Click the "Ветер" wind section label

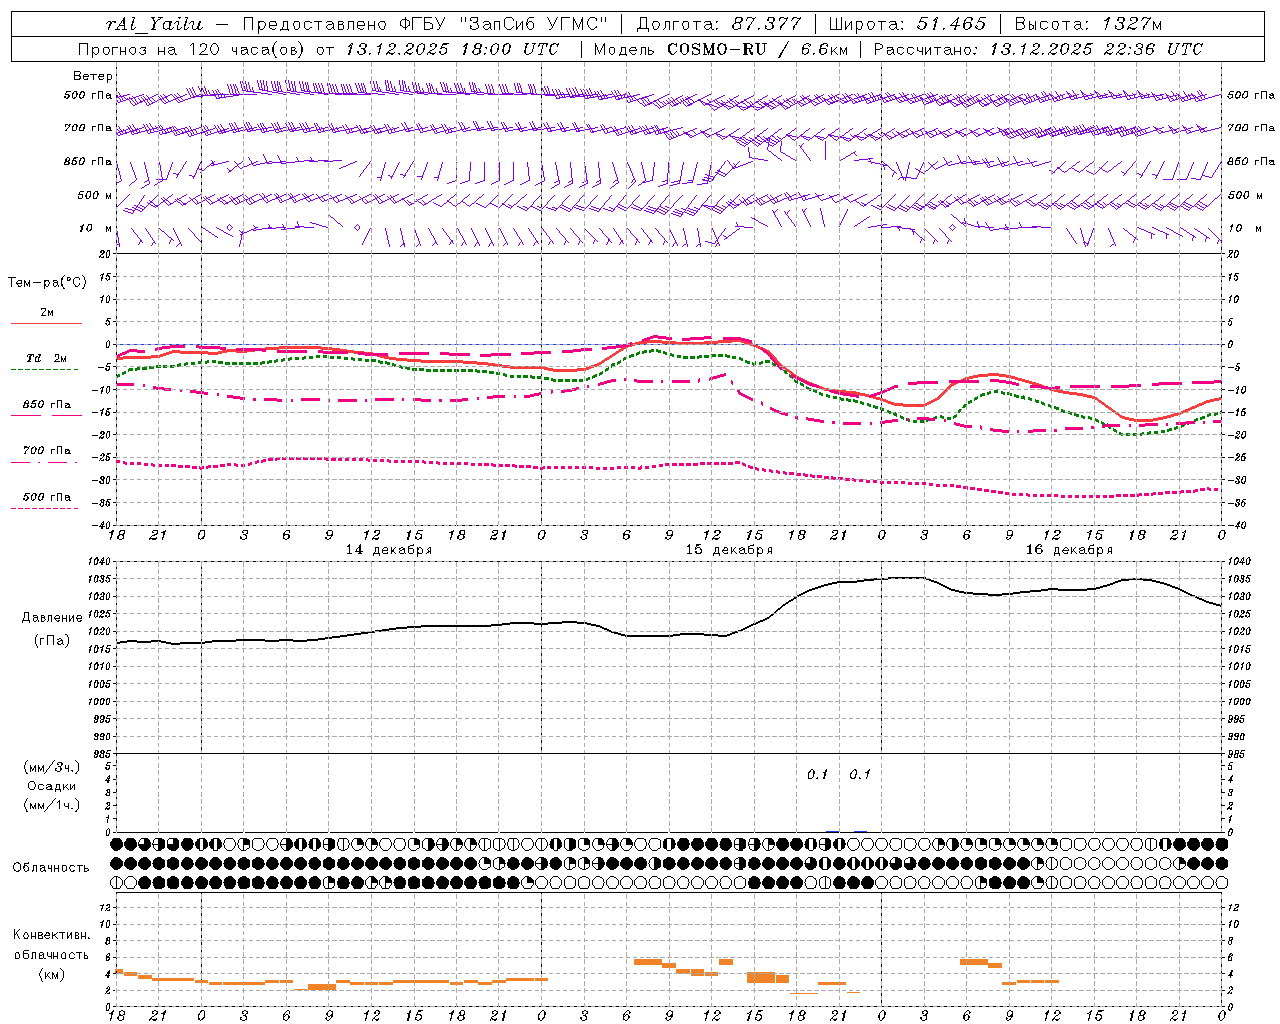click(93, 76)
